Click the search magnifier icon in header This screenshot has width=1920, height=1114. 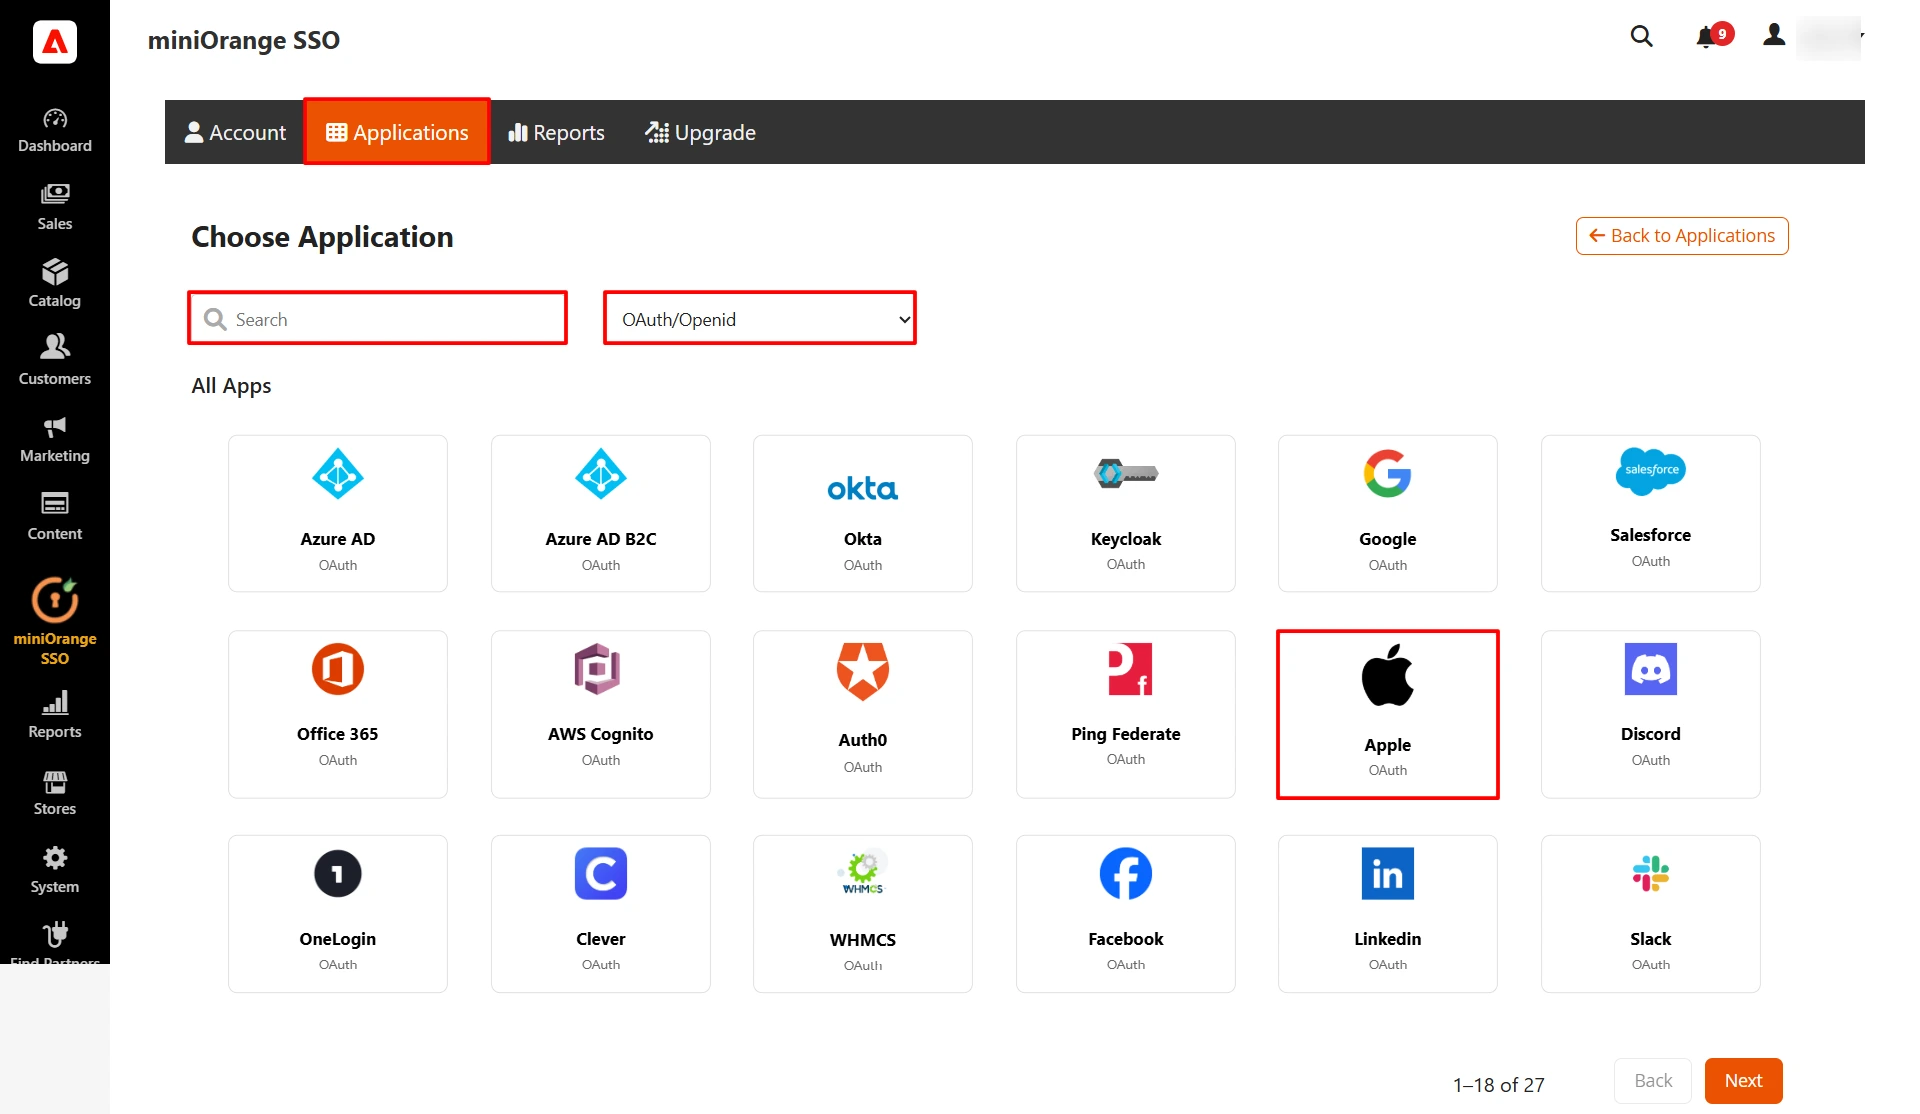click(1641, 36)
